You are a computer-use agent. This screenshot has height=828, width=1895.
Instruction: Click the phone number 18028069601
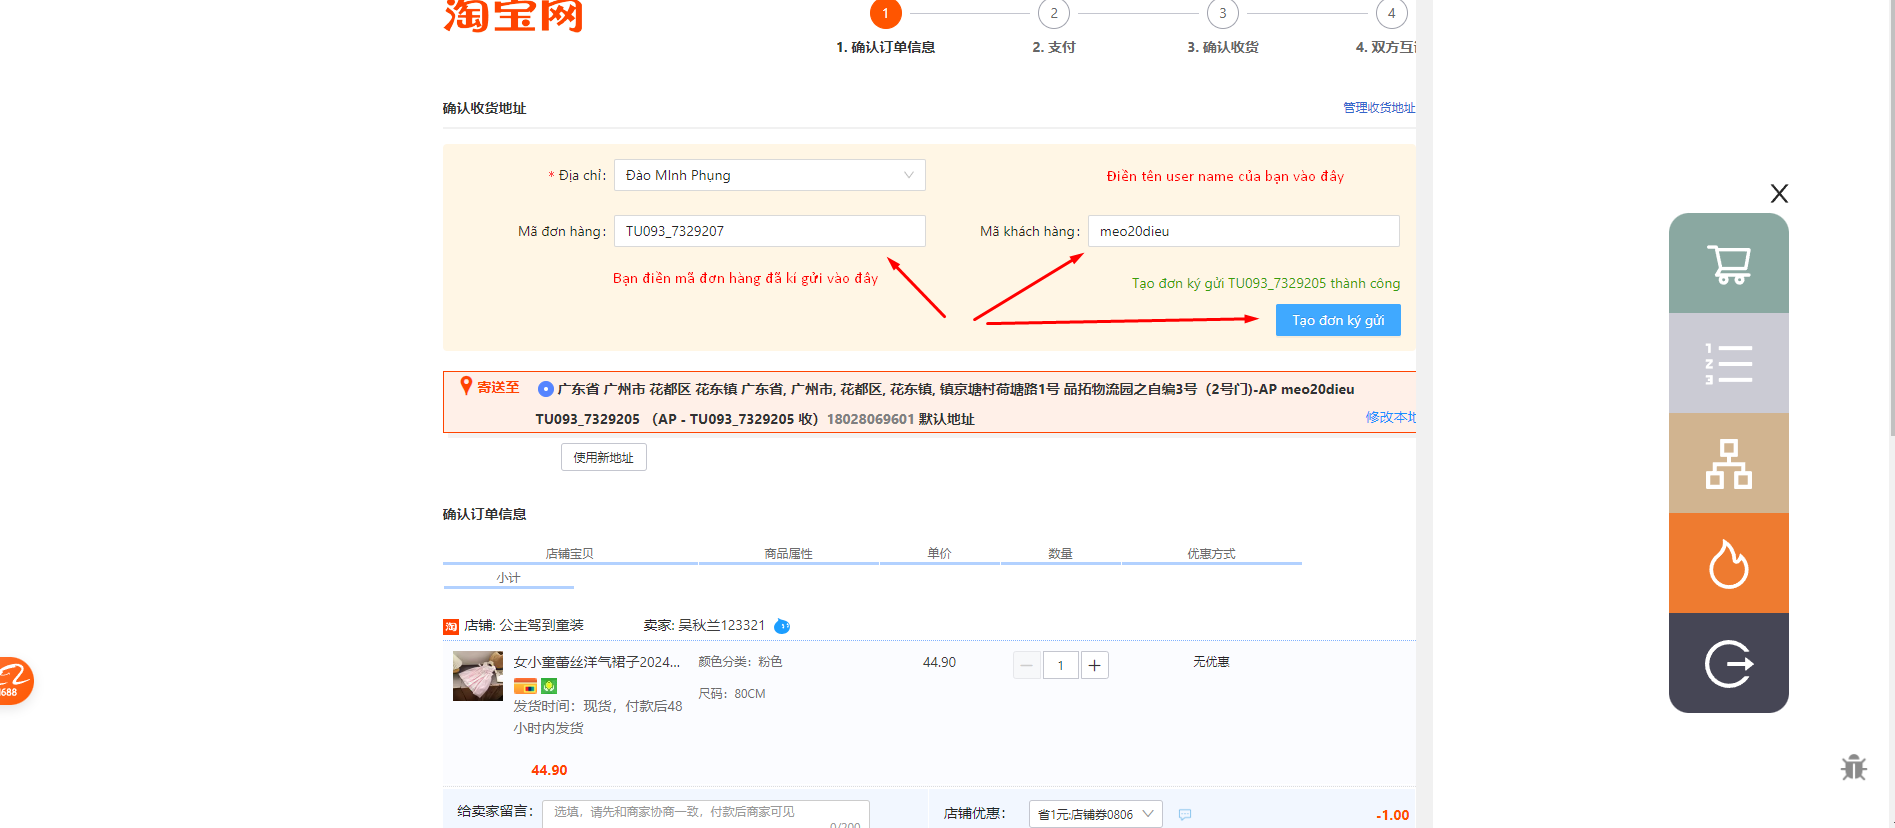pyautogui.click(x=870, y=419)
